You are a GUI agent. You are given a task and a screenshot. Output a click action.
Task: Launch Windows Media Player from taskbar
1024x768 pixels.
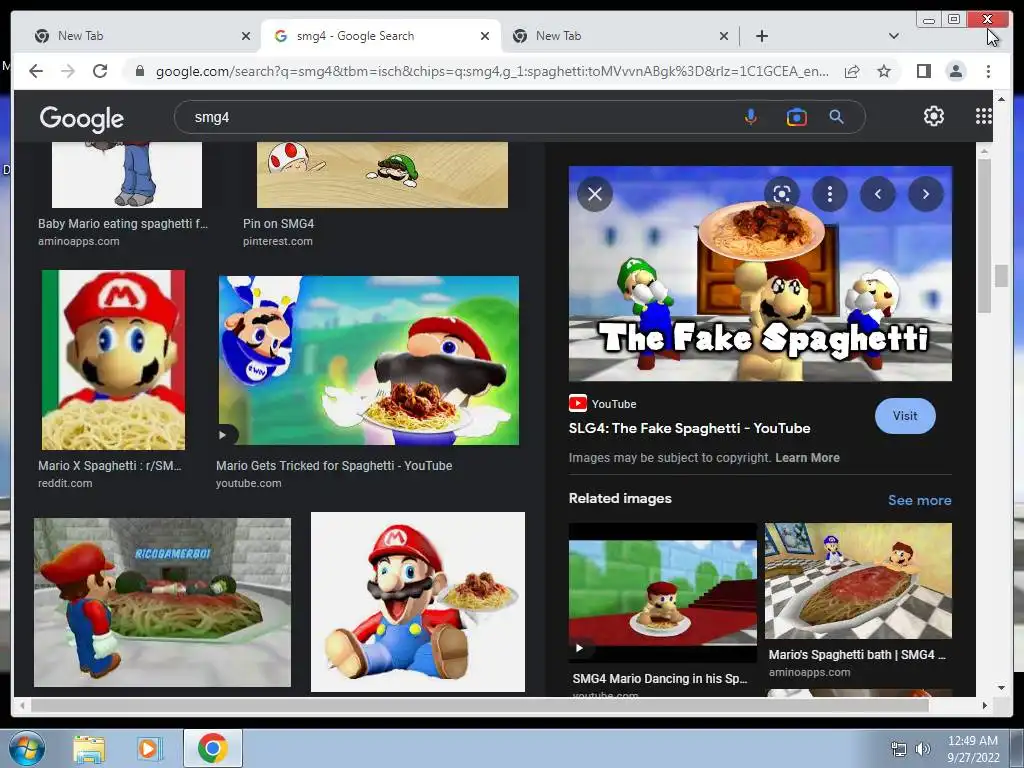[149, 749]
